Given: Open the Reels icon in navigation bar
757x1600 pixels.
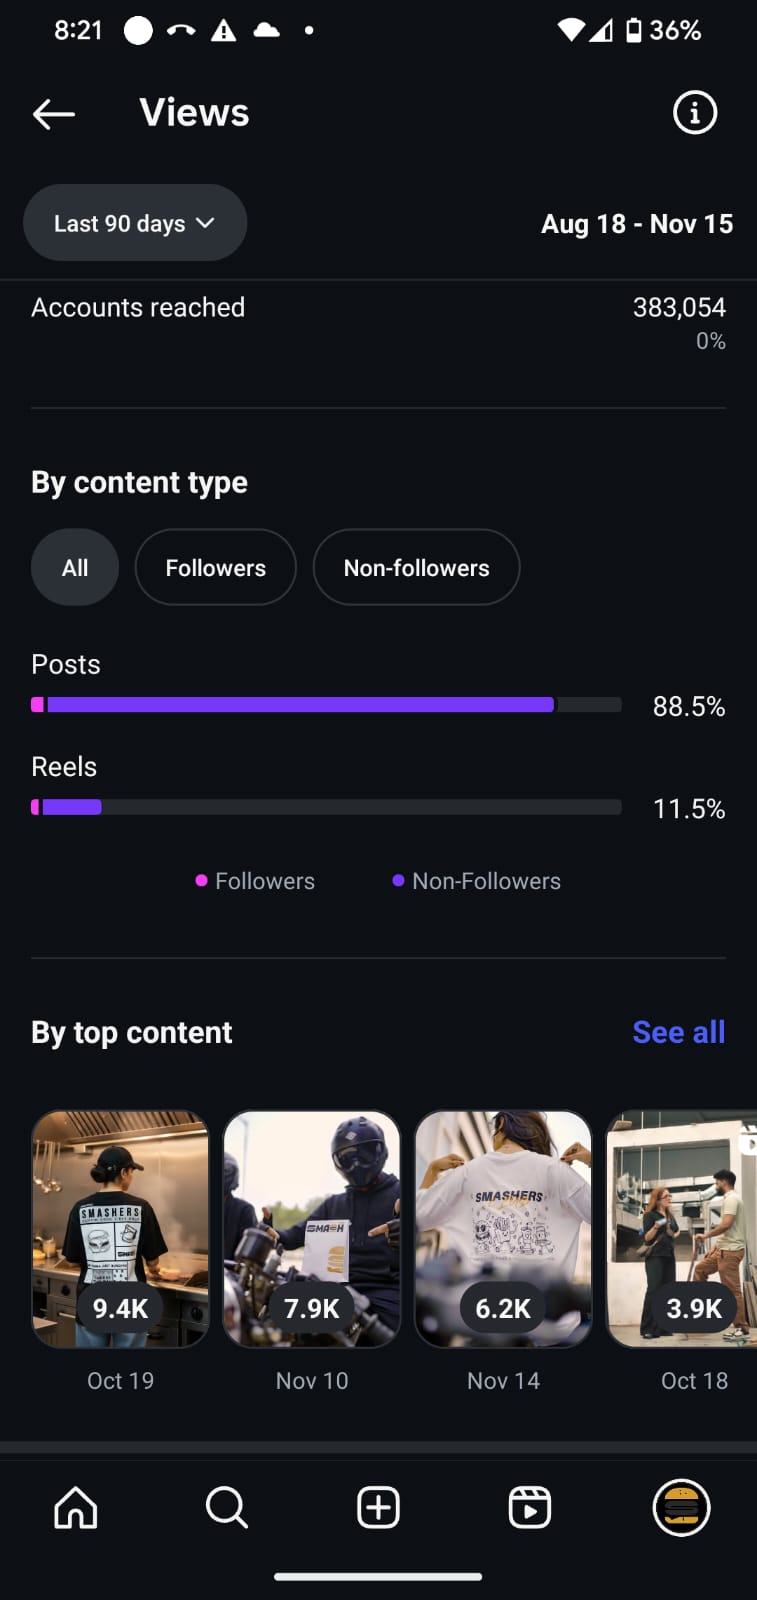Looking at the screenshot, I should click(x=530, y=1507).
